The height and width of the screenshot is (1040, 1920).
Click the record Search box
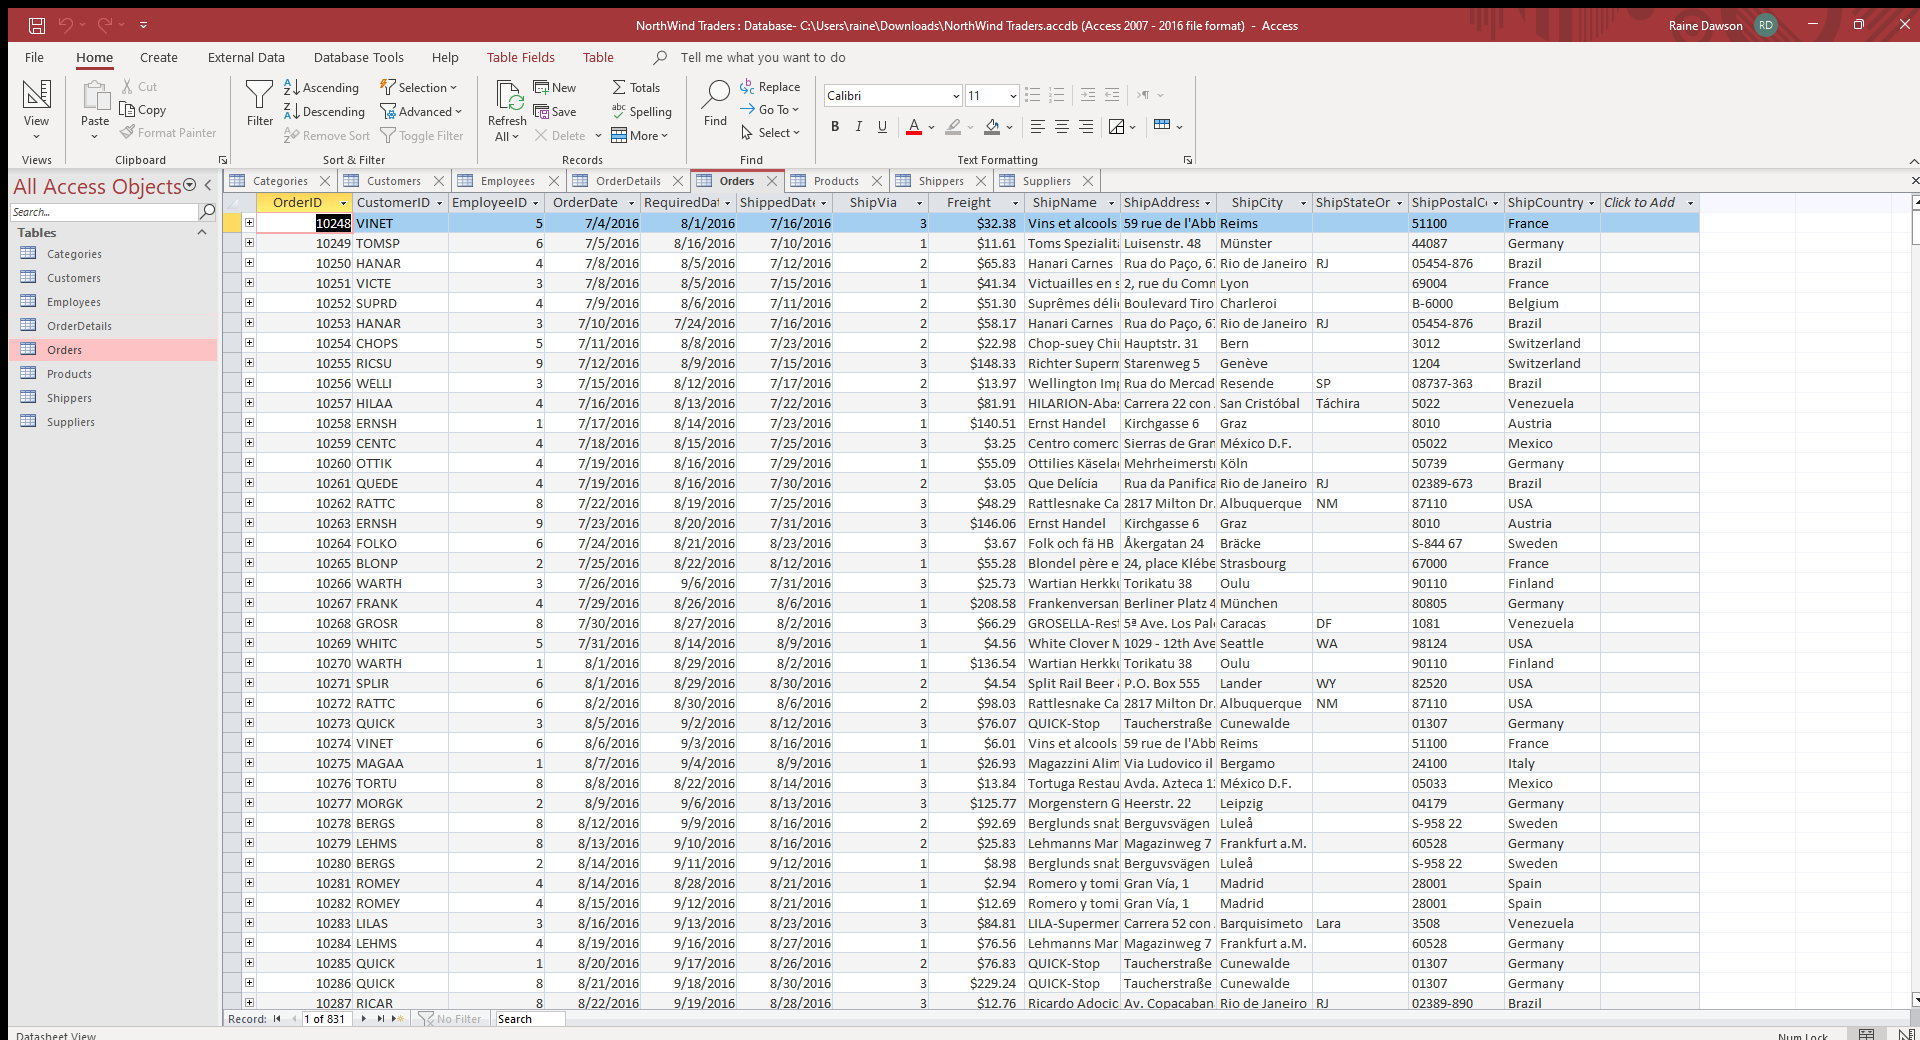click(529, 1019)
